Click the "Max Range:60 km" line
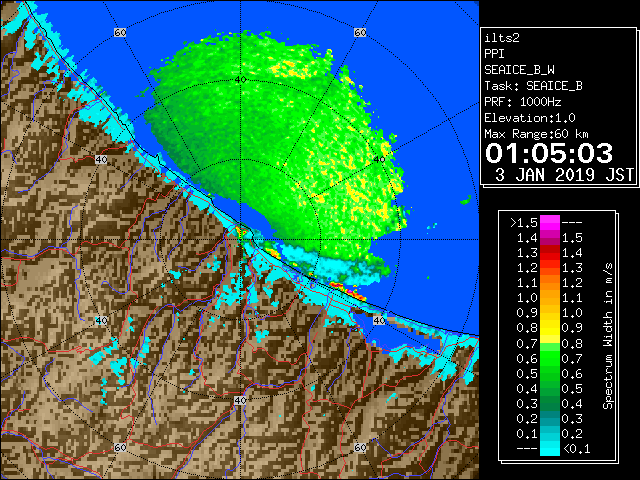Viewport: 640px width, 480px height. pyautogui.click(x=536, y=134)
